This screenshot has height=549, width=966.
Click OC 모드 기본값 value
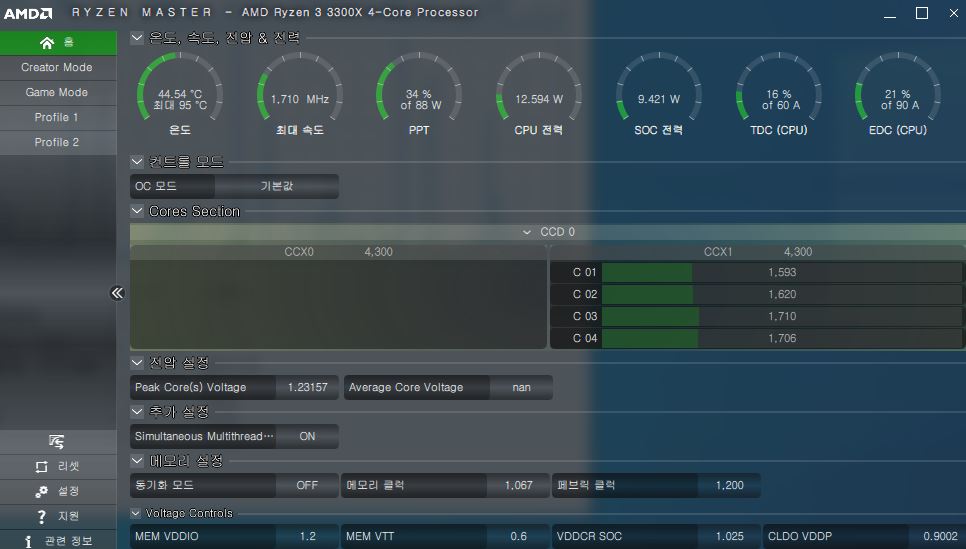(277, 186)
